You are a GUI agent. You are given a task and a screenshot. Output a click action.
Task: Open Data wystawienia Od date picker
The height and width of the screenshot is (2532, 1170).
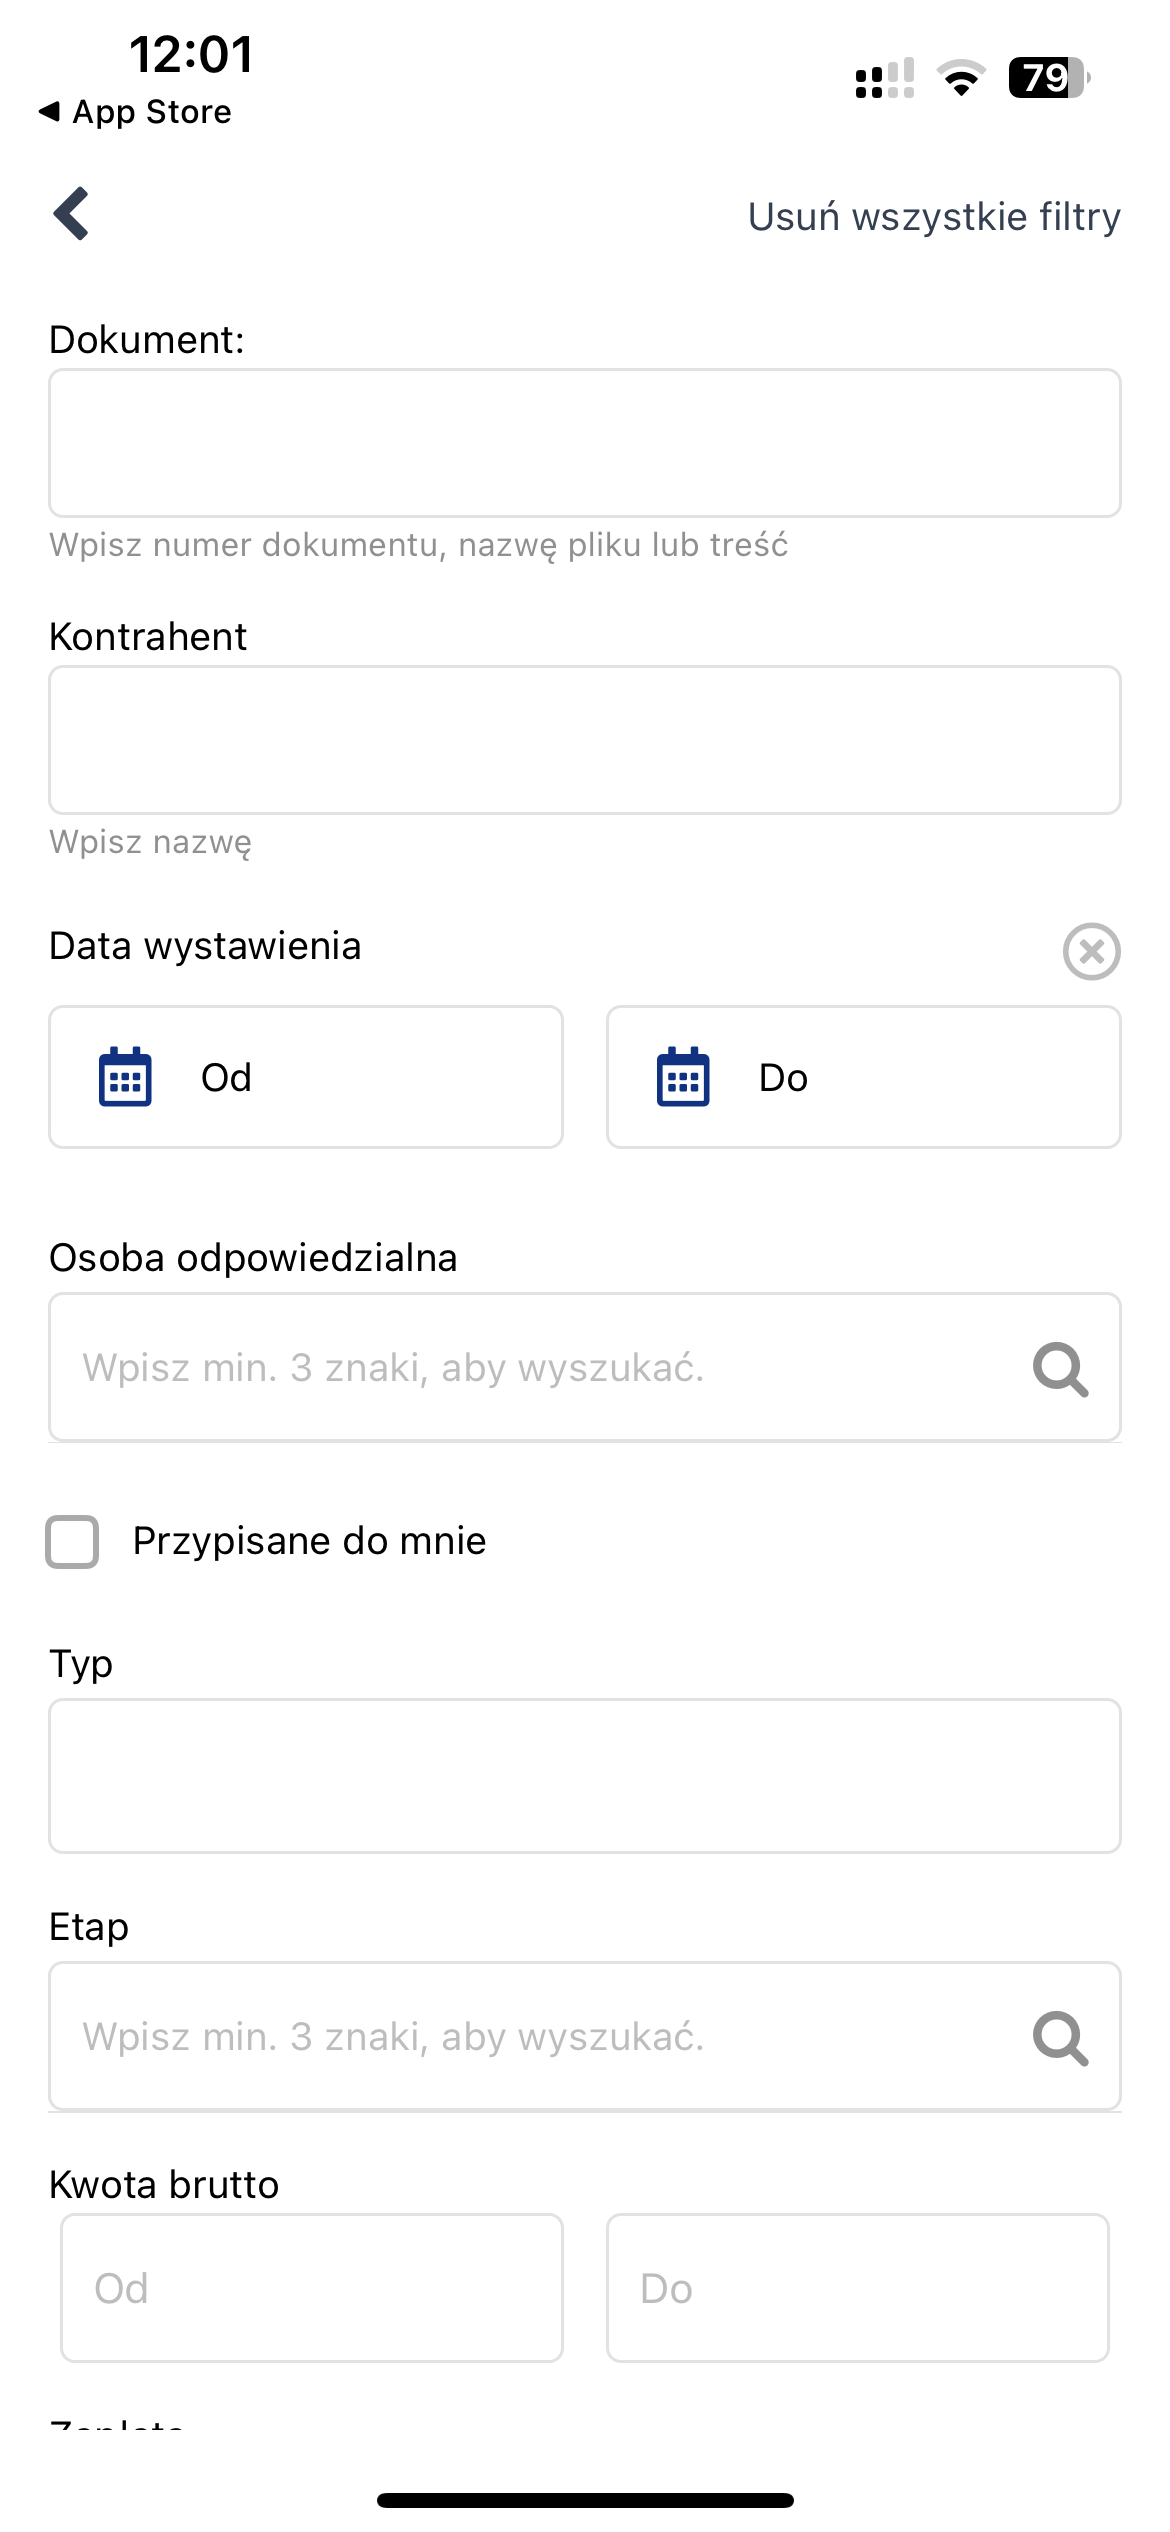click(306, 1077)
